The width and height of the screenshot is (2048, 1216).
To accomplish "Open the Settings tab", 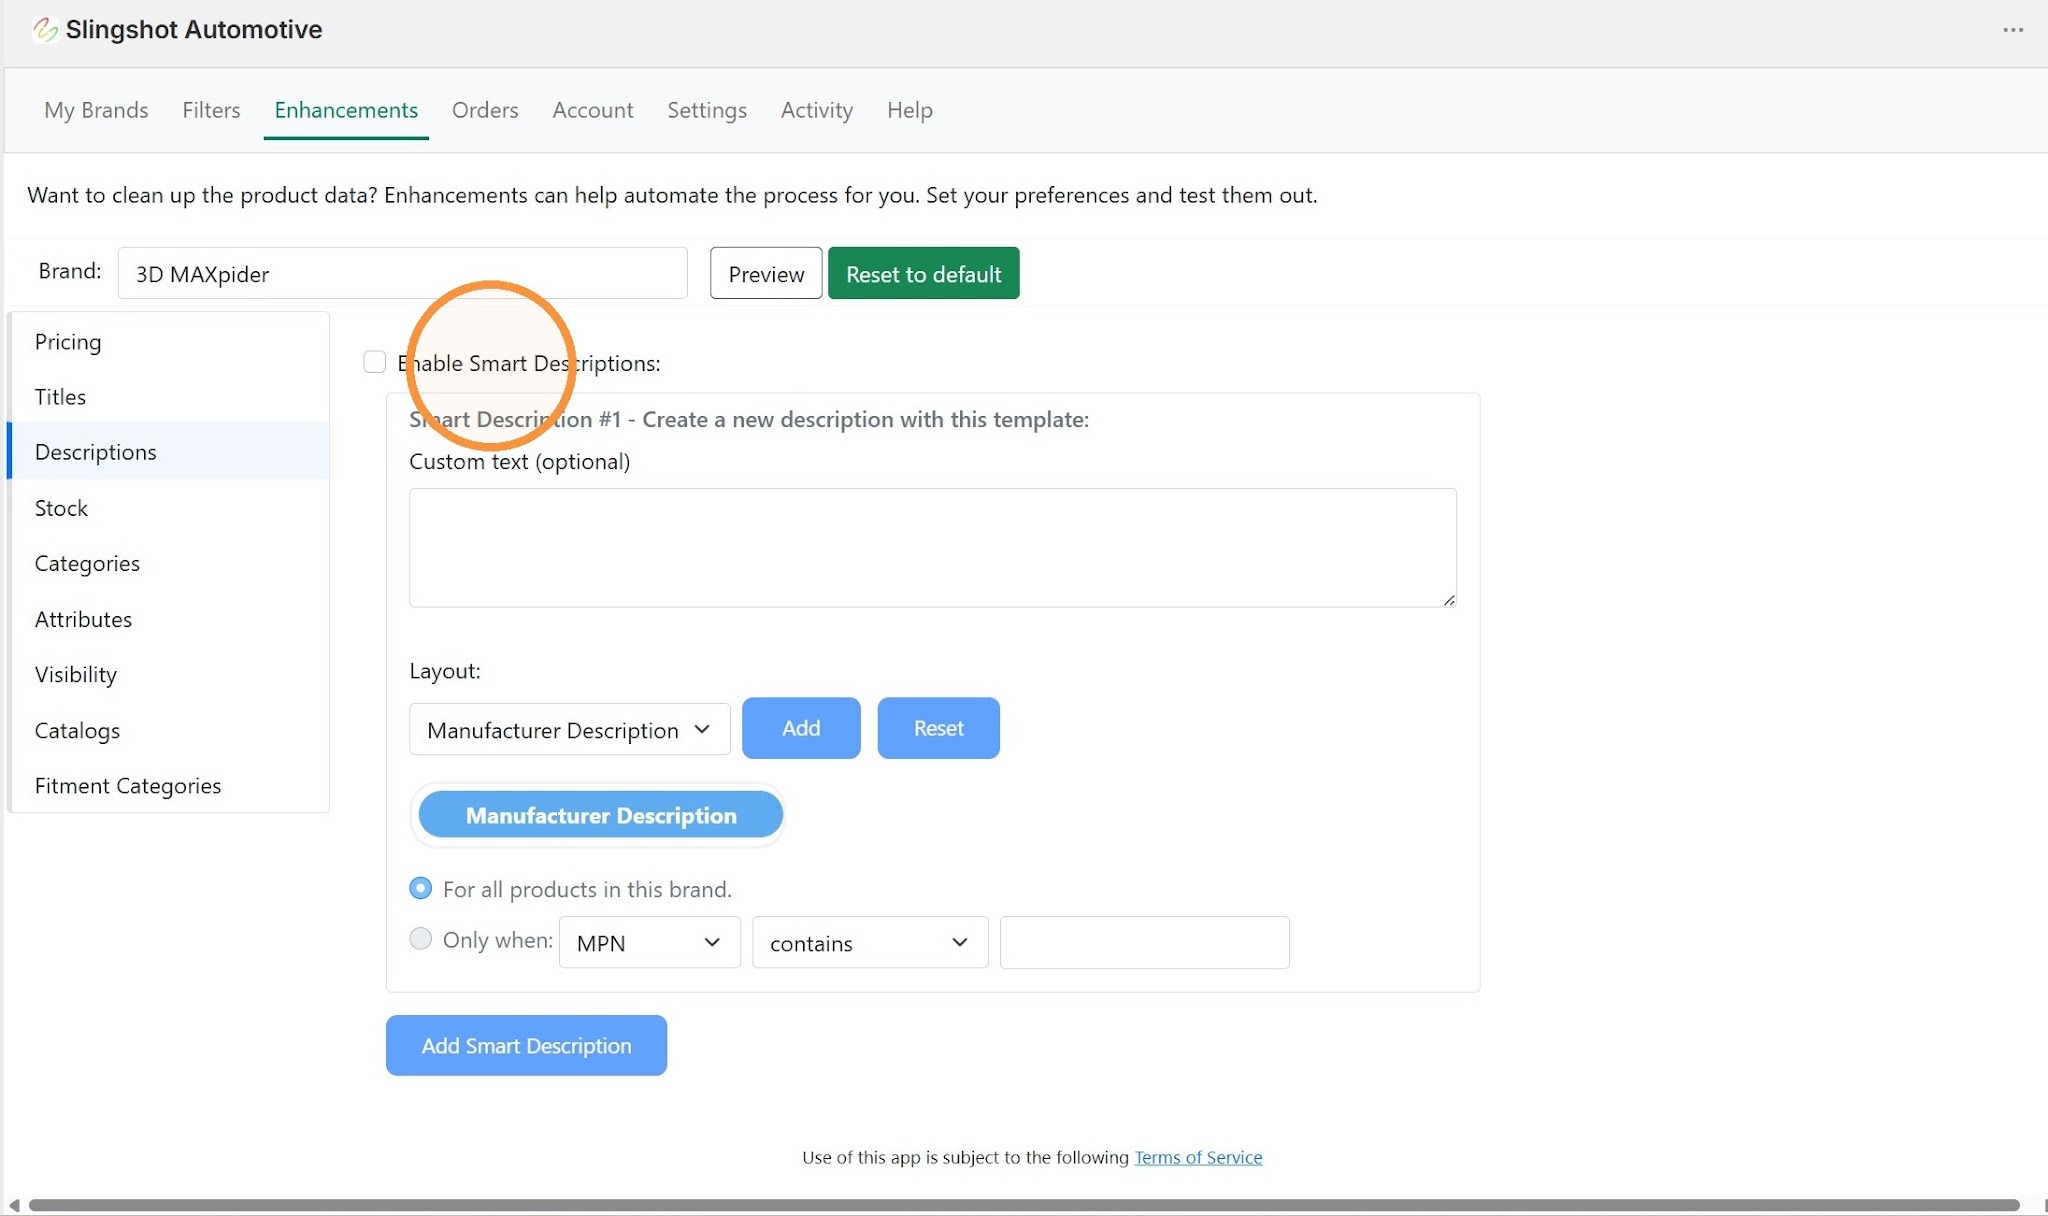I will coord(707,110).
